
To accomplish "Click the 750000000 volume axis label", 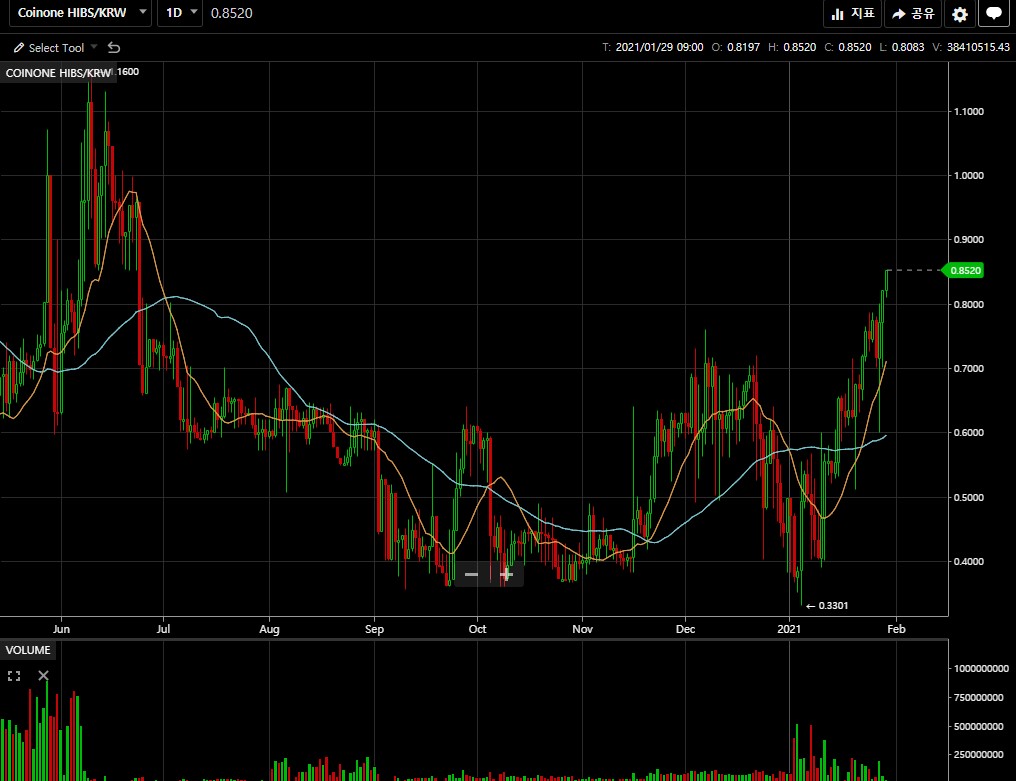I will [979, 697].
